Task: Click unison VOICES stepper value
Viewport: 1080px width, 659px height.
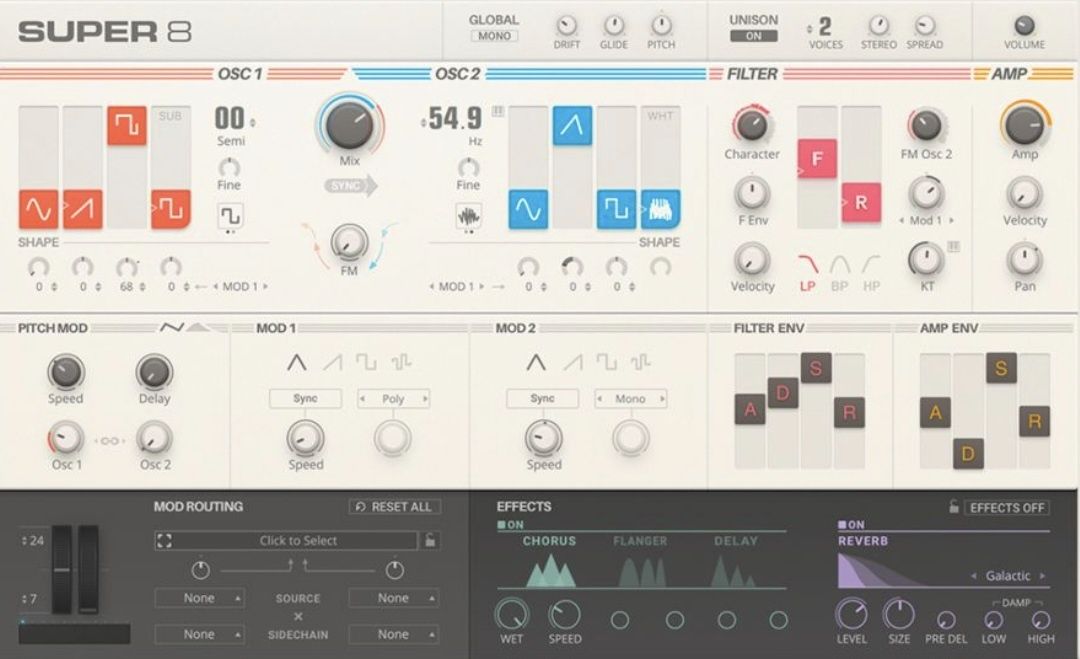Action: (820, 28)
